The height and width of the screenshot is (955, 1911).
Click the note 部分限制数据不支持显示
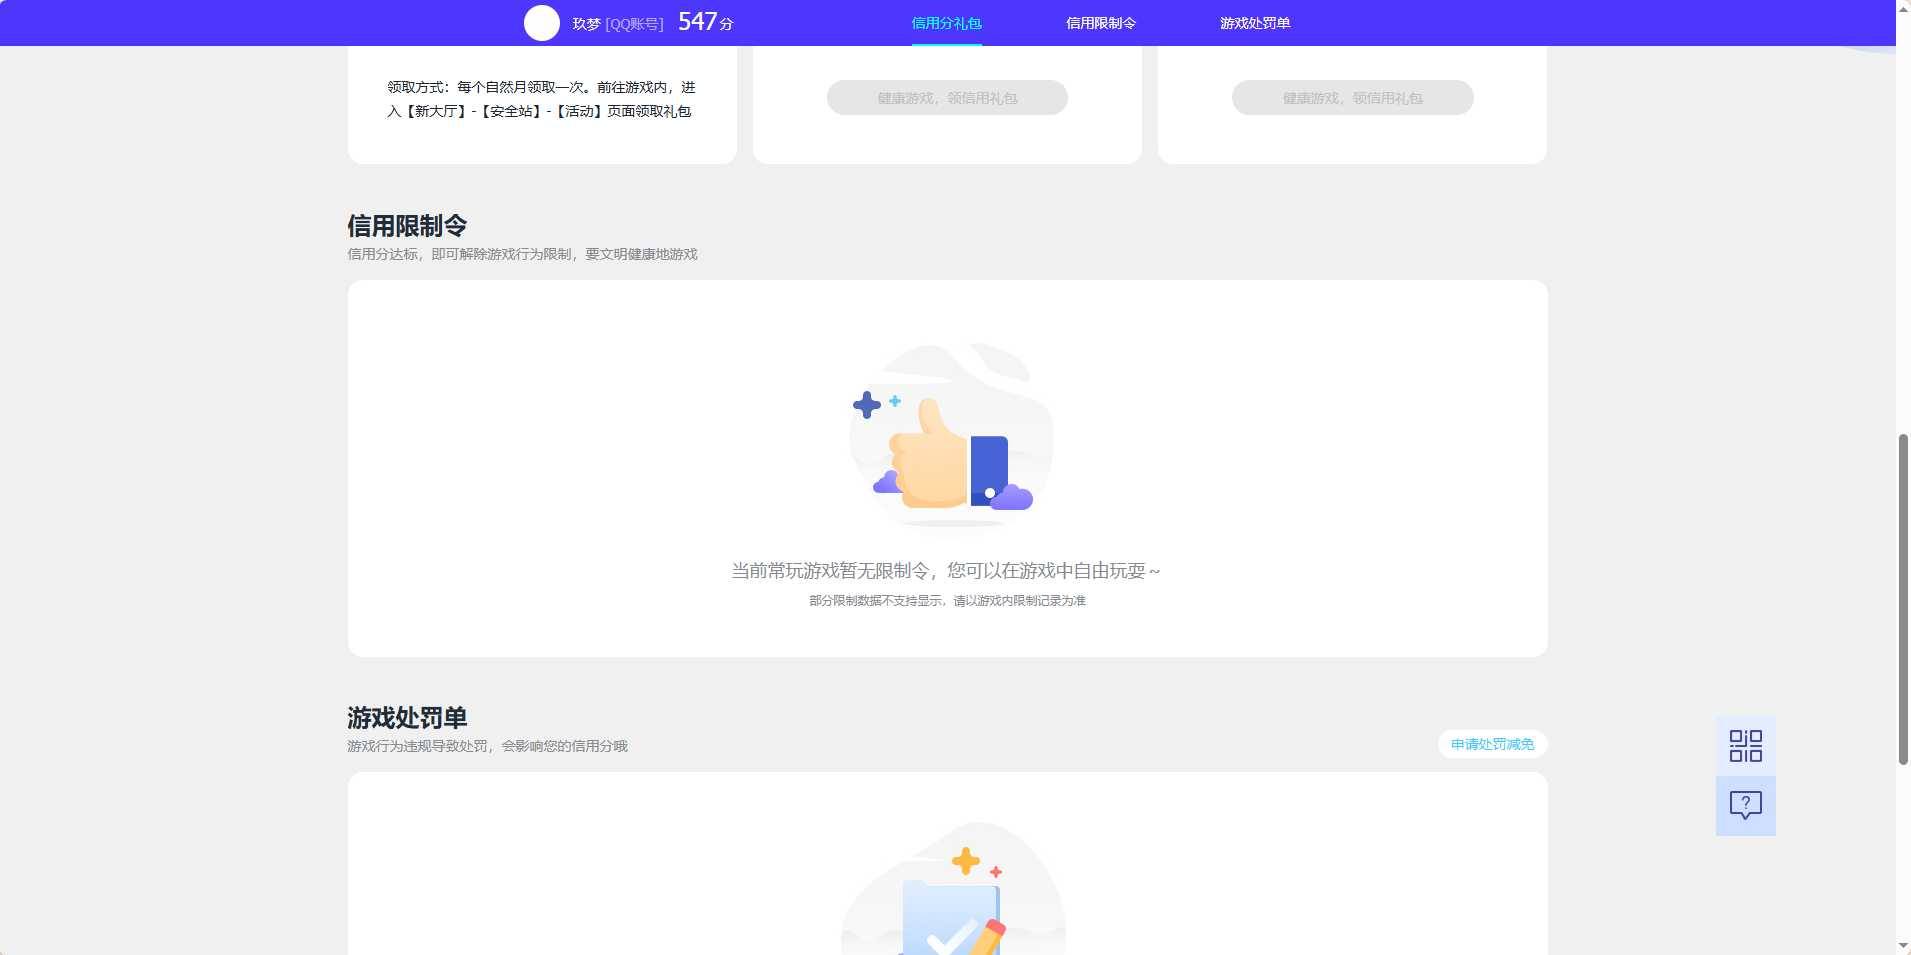tap(875, 601)
